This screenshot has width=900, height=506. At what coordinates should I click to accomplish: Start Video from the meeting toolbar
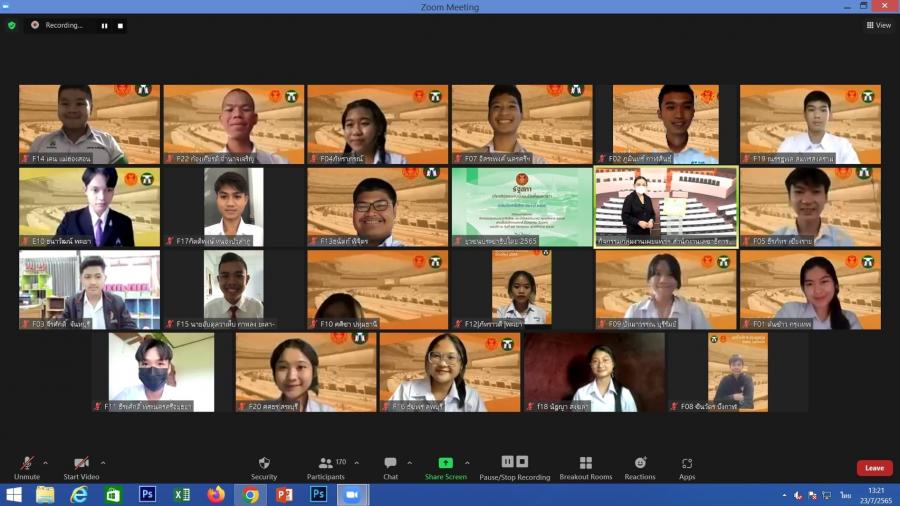point(82,467)
